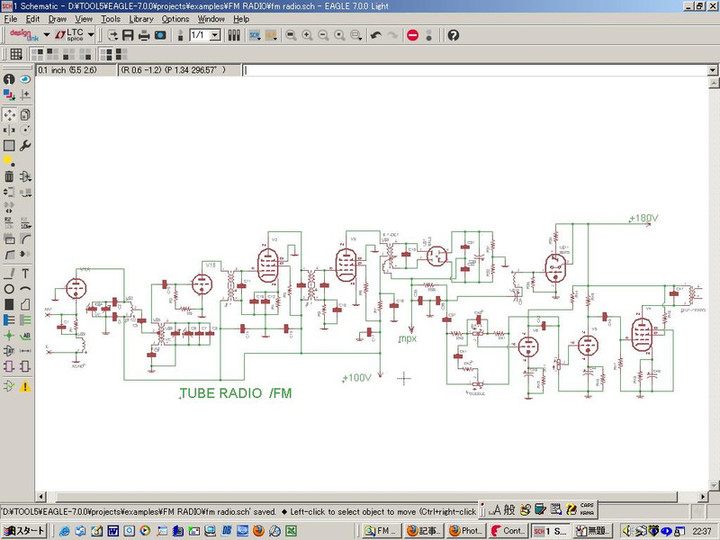Click the Undo arrow icon
Screen dimensions: 720x540
tap(375, 35)
